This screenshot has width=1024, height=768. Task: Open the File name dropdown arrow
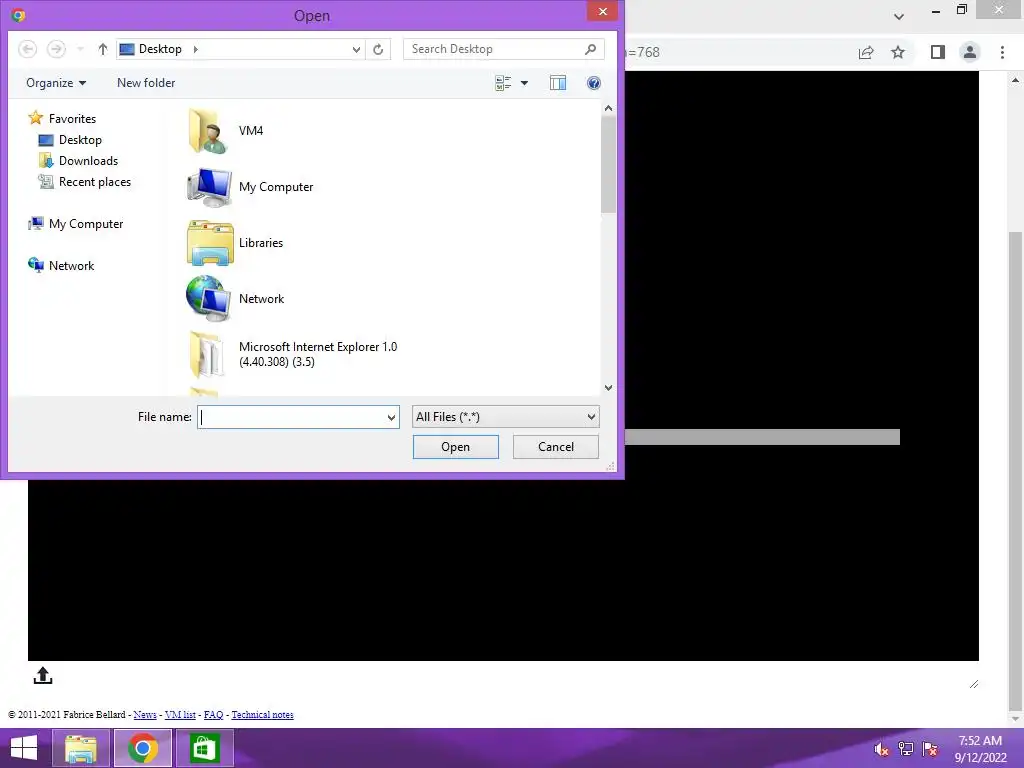[391, 417]
